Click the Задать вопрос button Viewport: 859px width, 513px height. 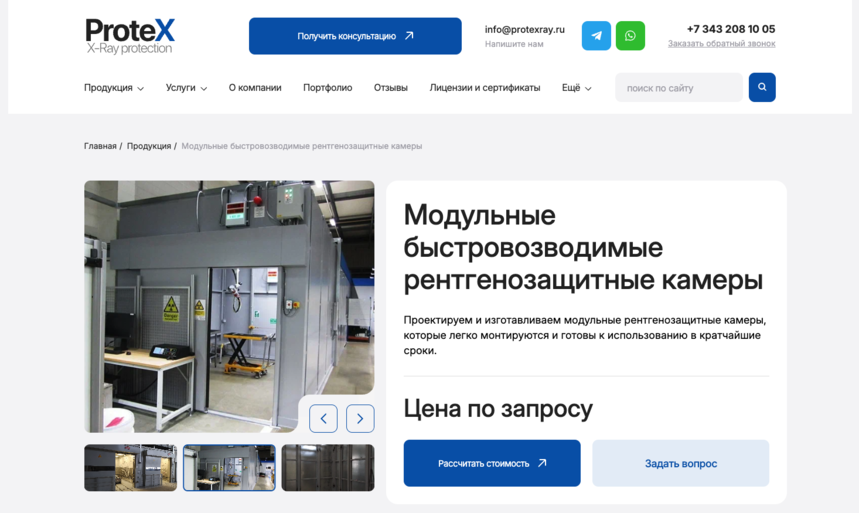680,463
